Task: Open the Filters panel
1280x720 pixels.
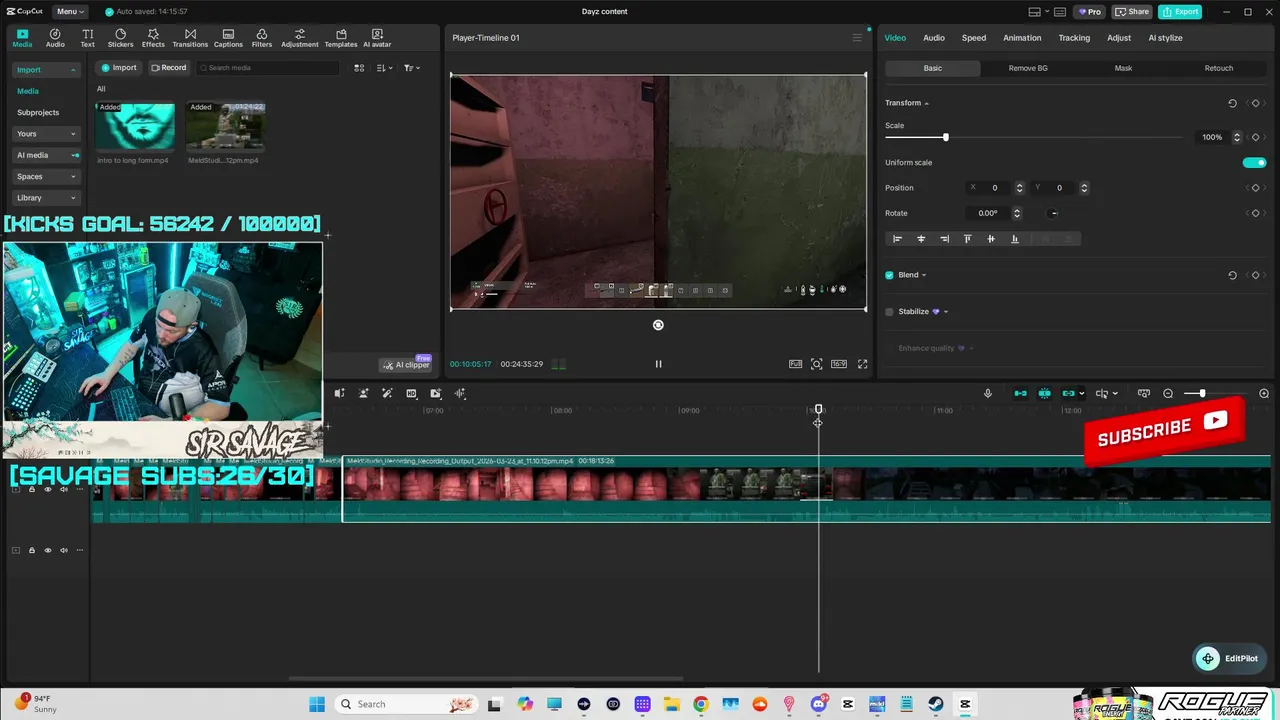Action: [262, 38]
